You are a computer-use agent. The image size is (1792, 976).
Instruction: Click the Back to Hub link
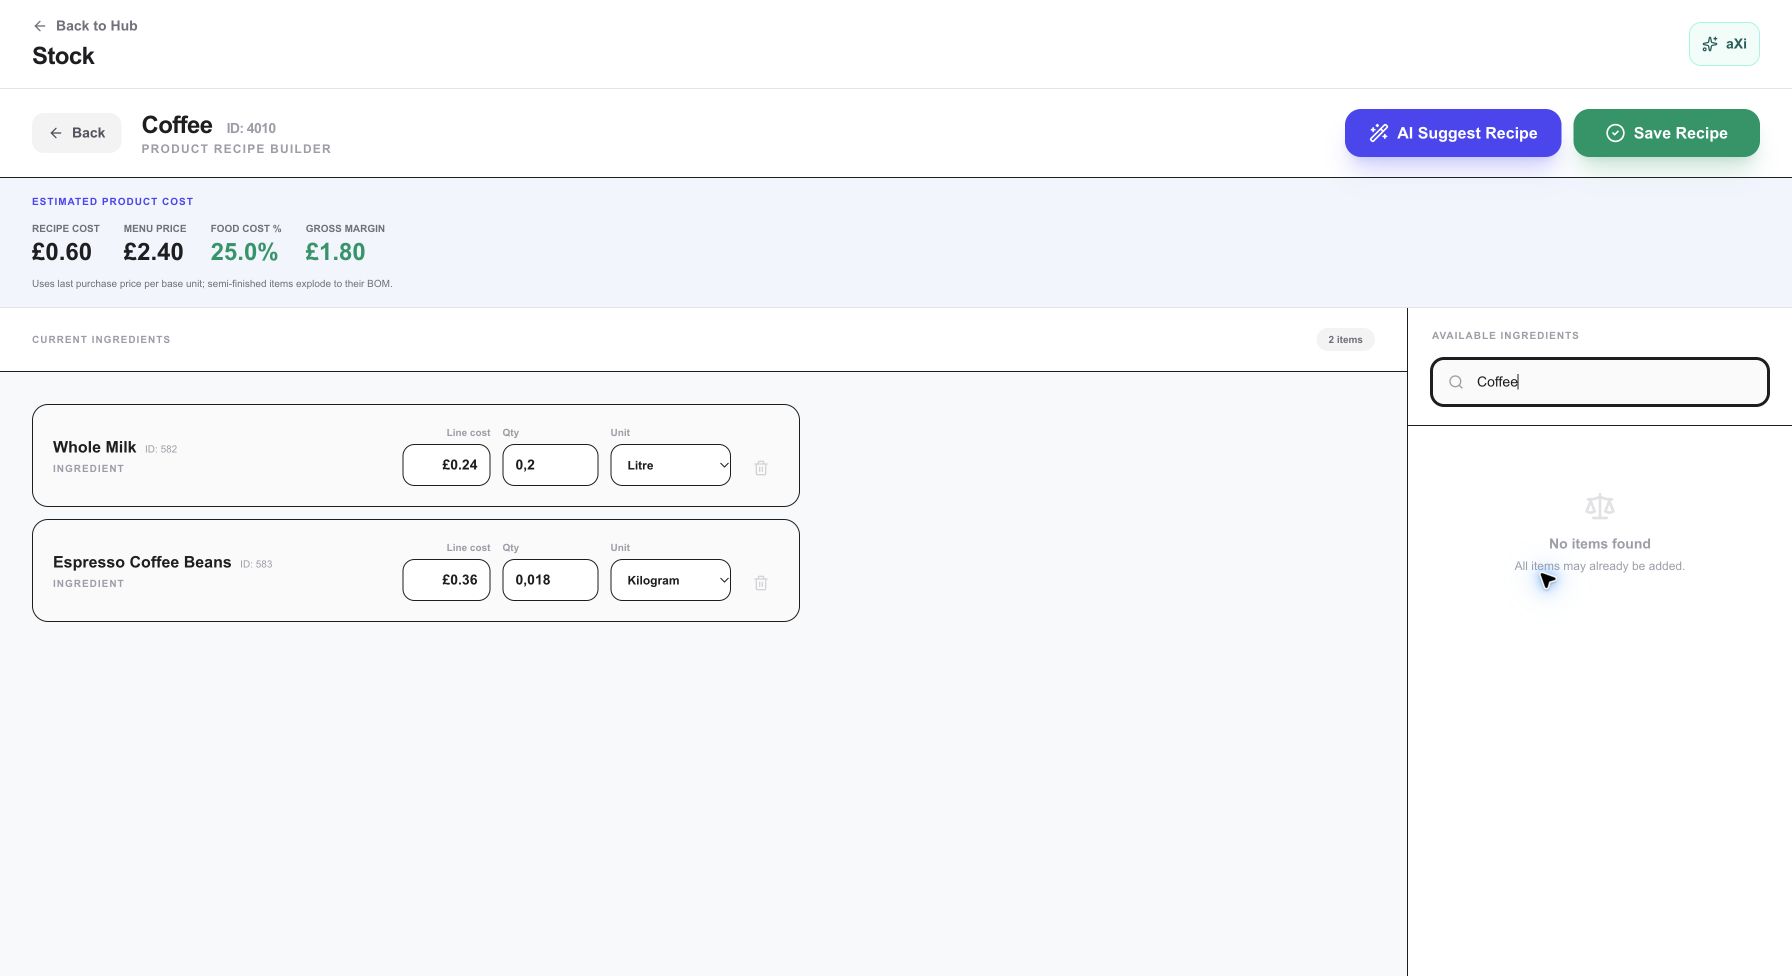86,26
